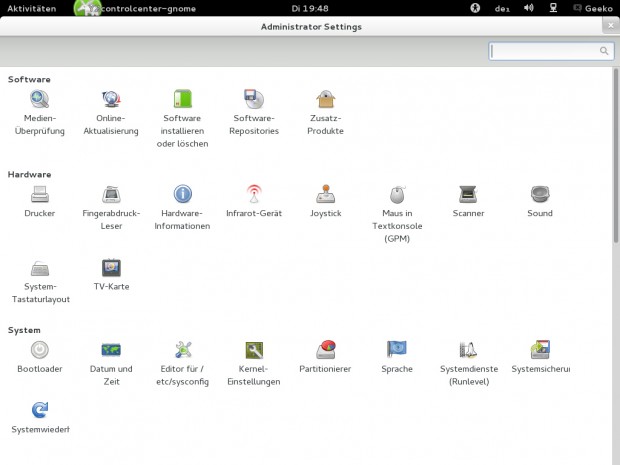Open Medien-Überprüfung module
Image resolution: width=620 pixels, height=465 pixels.
40,113
